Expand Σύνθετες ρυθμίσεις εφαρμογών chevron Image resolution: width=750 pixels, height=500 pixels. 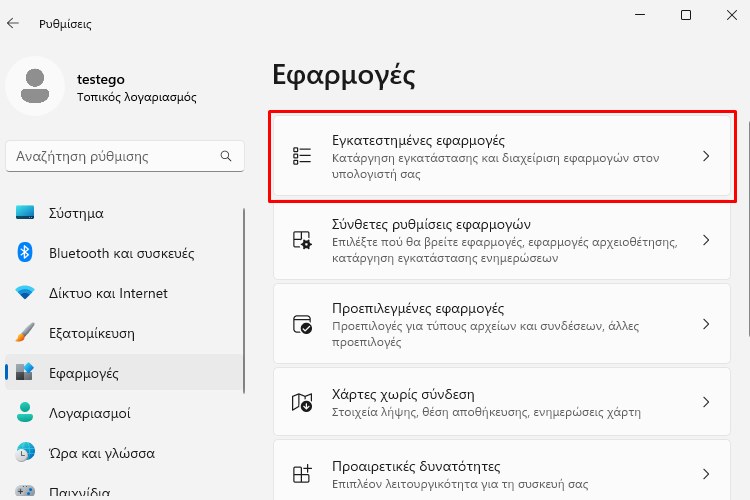pyautogui.click(x=706, y=240)
